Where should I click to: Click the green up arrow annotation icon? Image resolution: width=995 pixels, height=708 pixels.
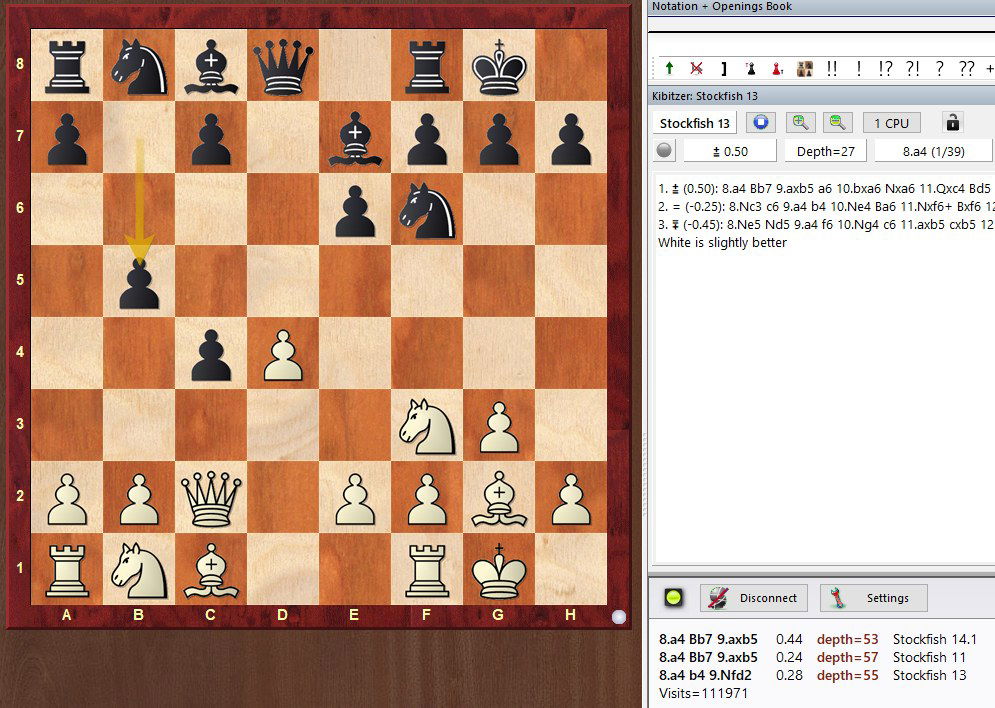coord(669,69)
